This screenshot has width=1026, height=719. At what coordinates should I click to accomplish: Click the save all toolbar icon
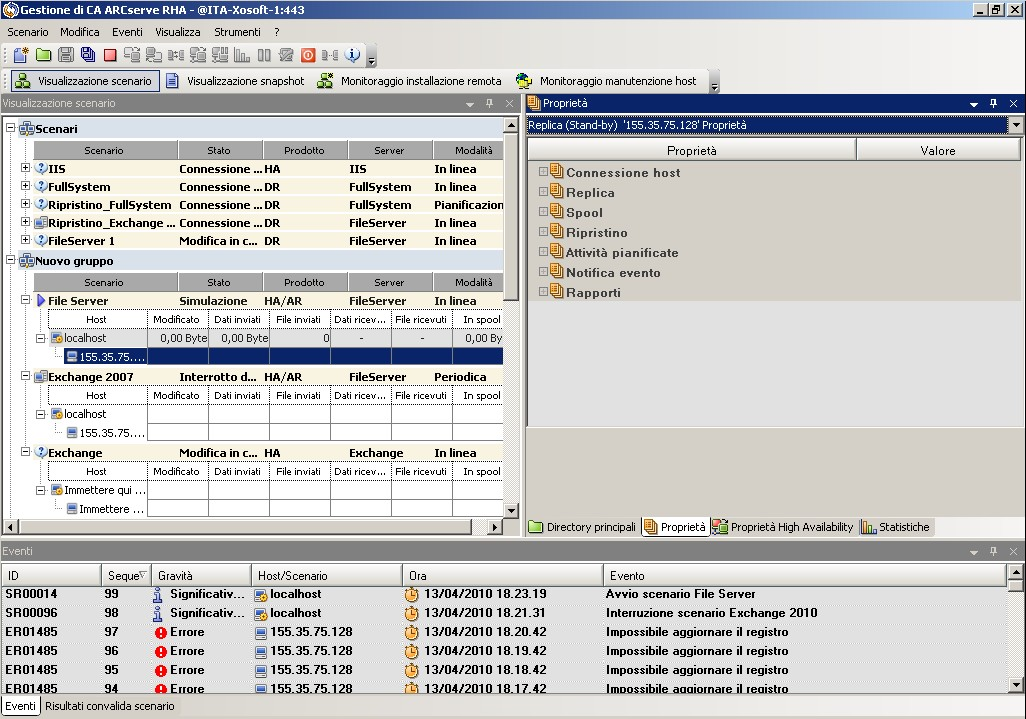click(88, 55)
